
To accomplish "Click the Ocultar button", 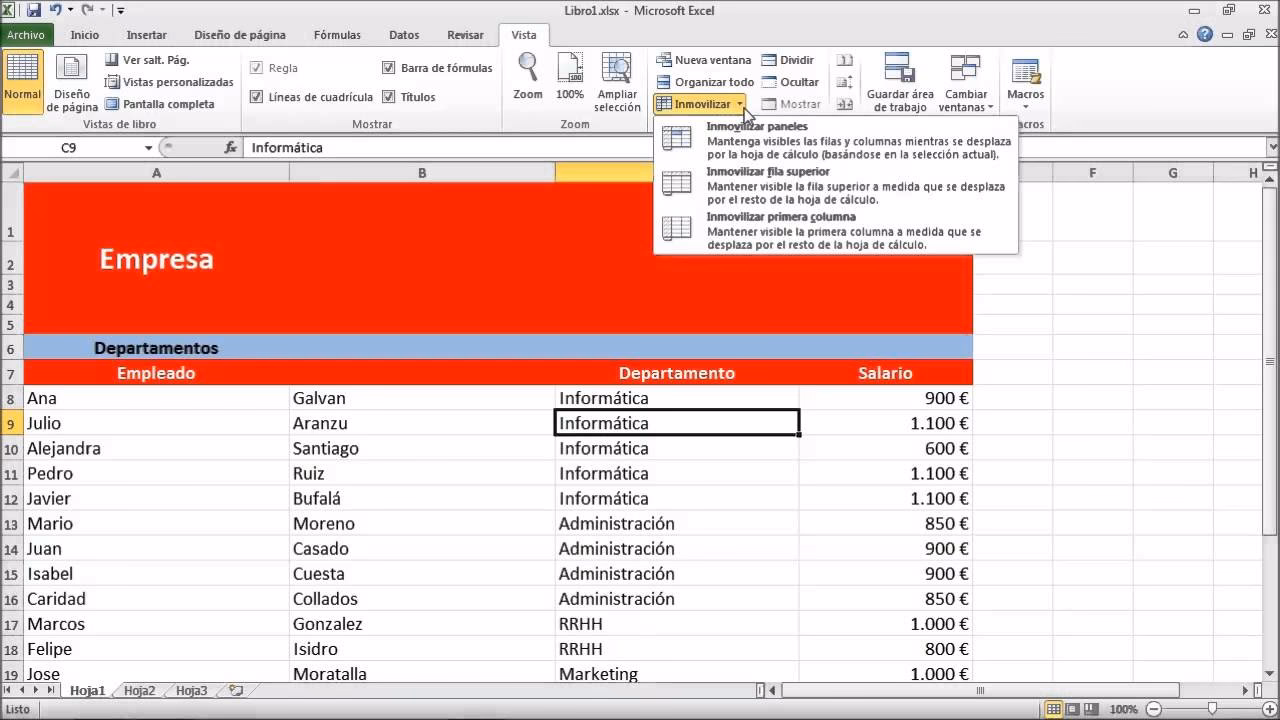I will (x=790, y=82).
